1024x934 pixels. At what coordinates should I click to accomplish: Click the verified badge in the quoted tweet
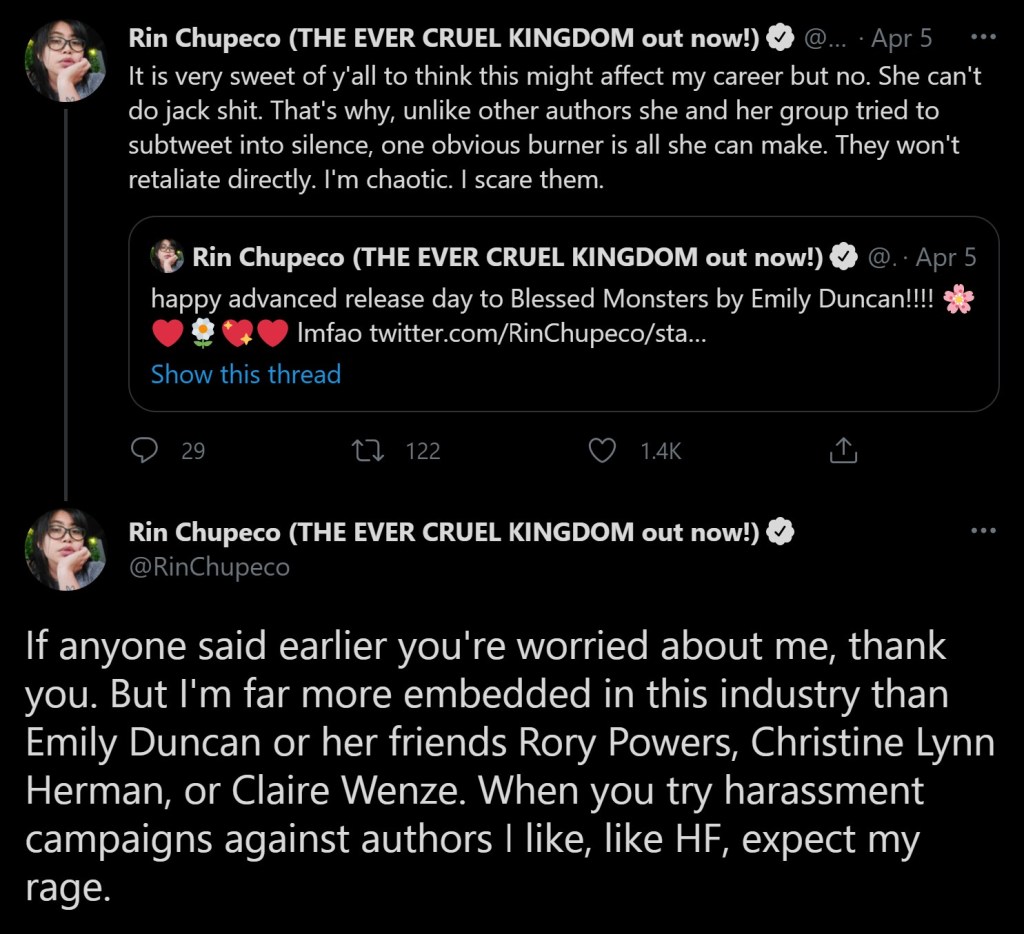tap(845, 257)
